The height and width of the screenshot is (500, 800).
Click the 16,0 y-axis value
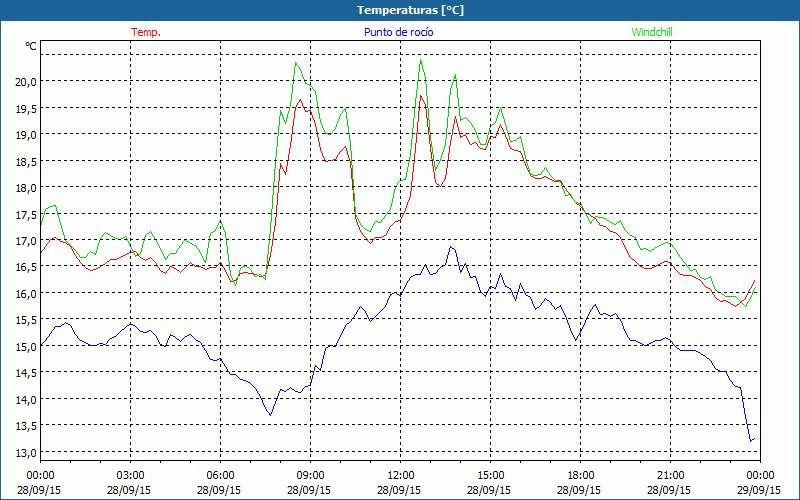point(27,293)
